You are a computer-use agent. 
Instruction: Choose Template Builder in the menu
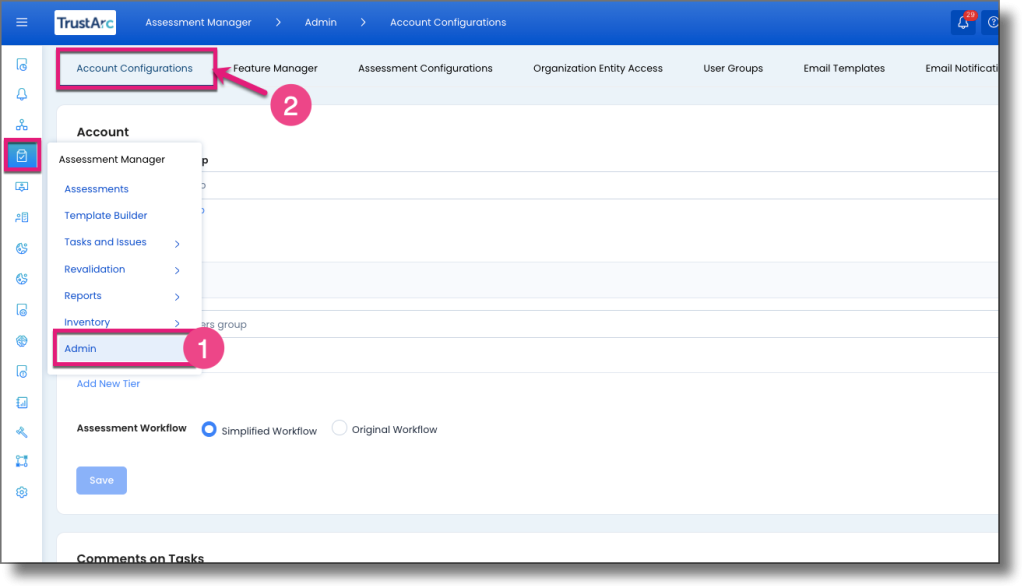[x=106, y=215]
